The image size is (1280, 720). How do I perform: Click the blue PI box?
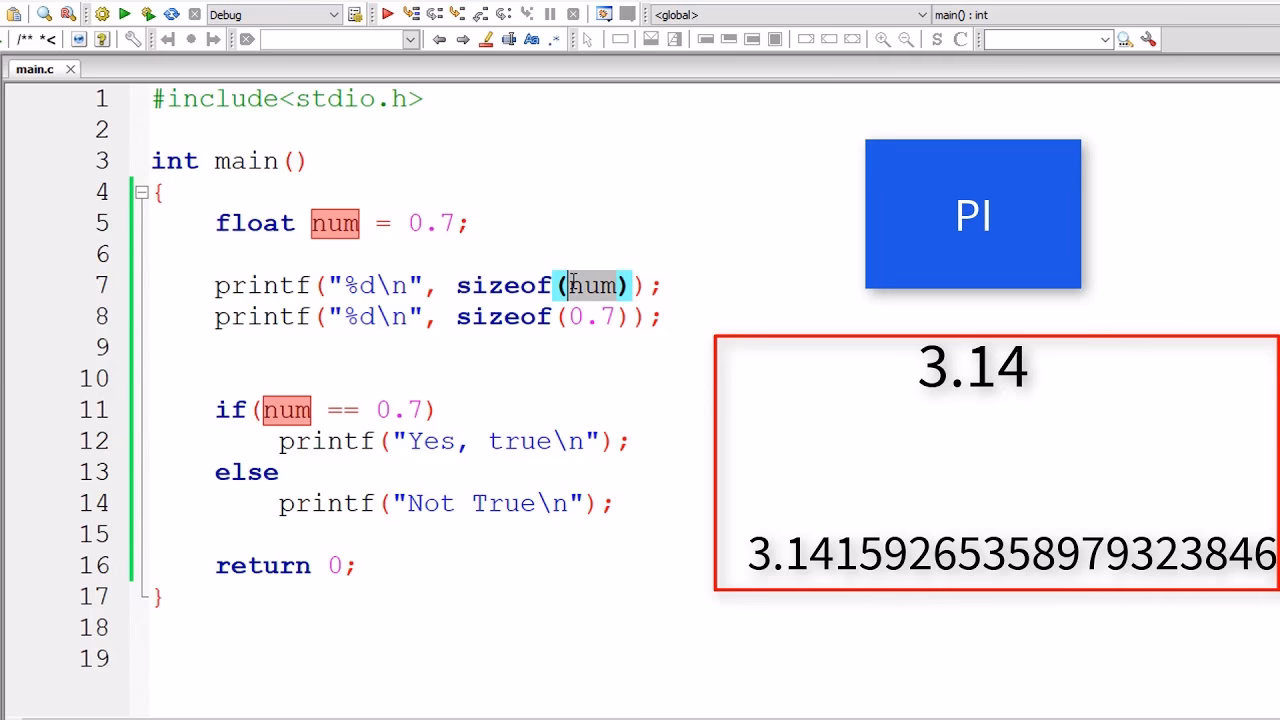973,214
